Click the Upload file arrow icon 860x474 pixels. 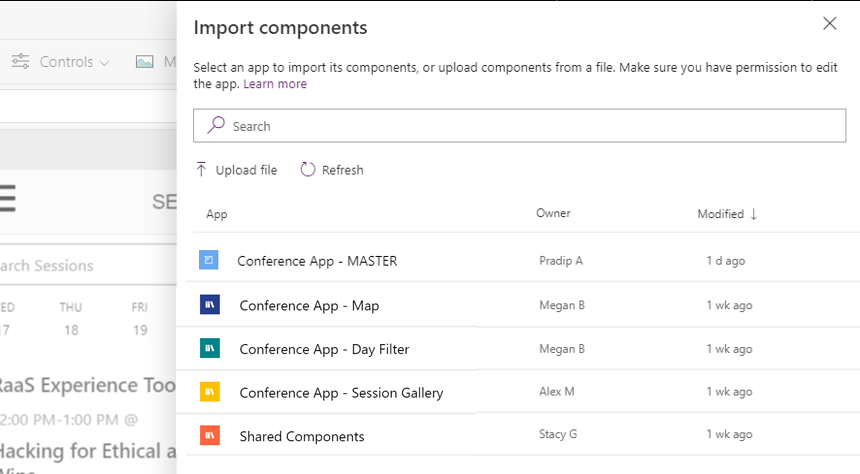click(x=202, y=170)
